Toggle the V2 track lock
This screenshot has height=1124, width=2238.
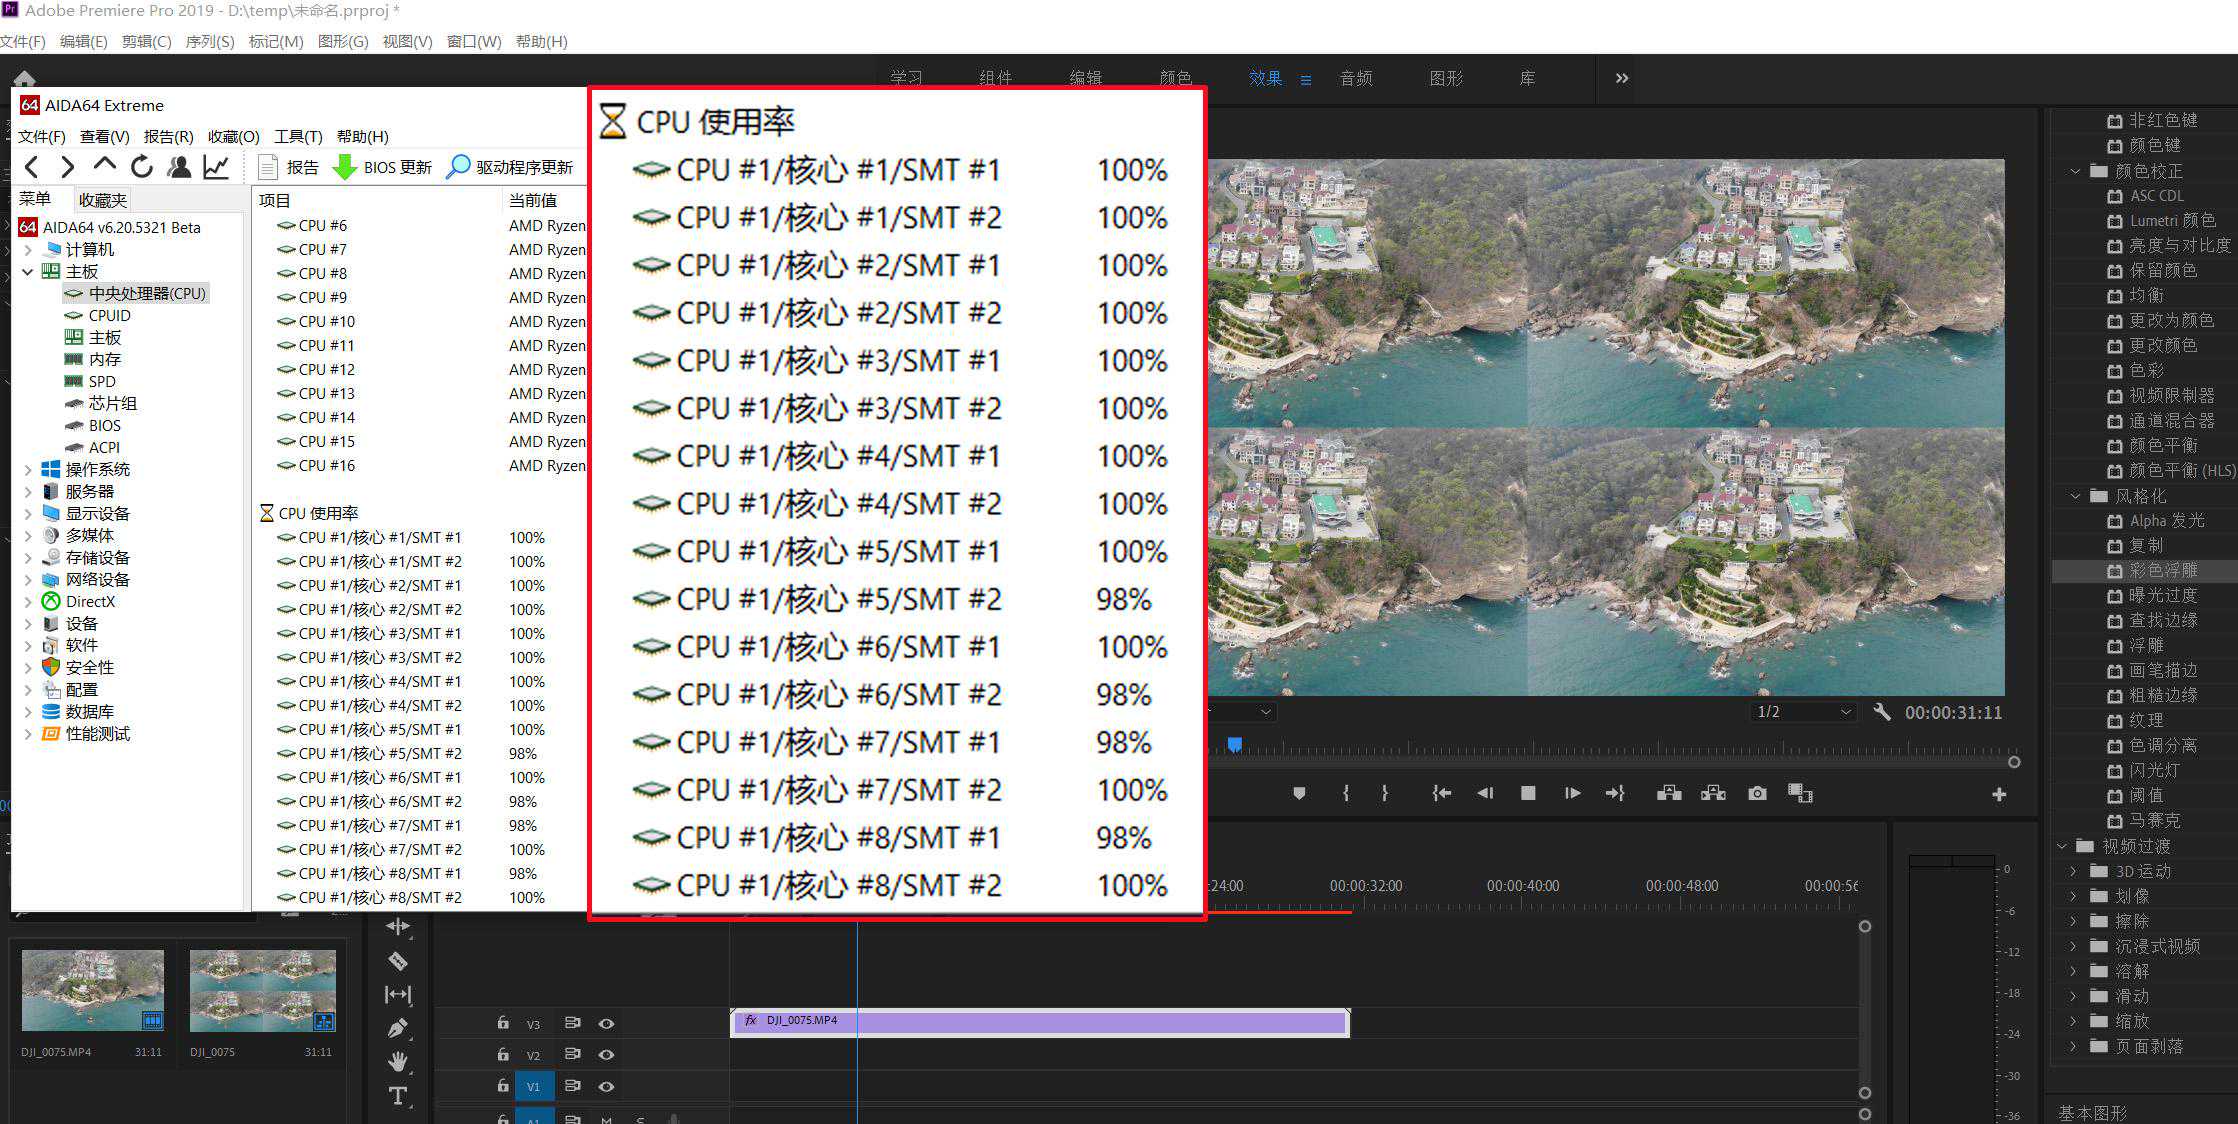[503, 1054]
